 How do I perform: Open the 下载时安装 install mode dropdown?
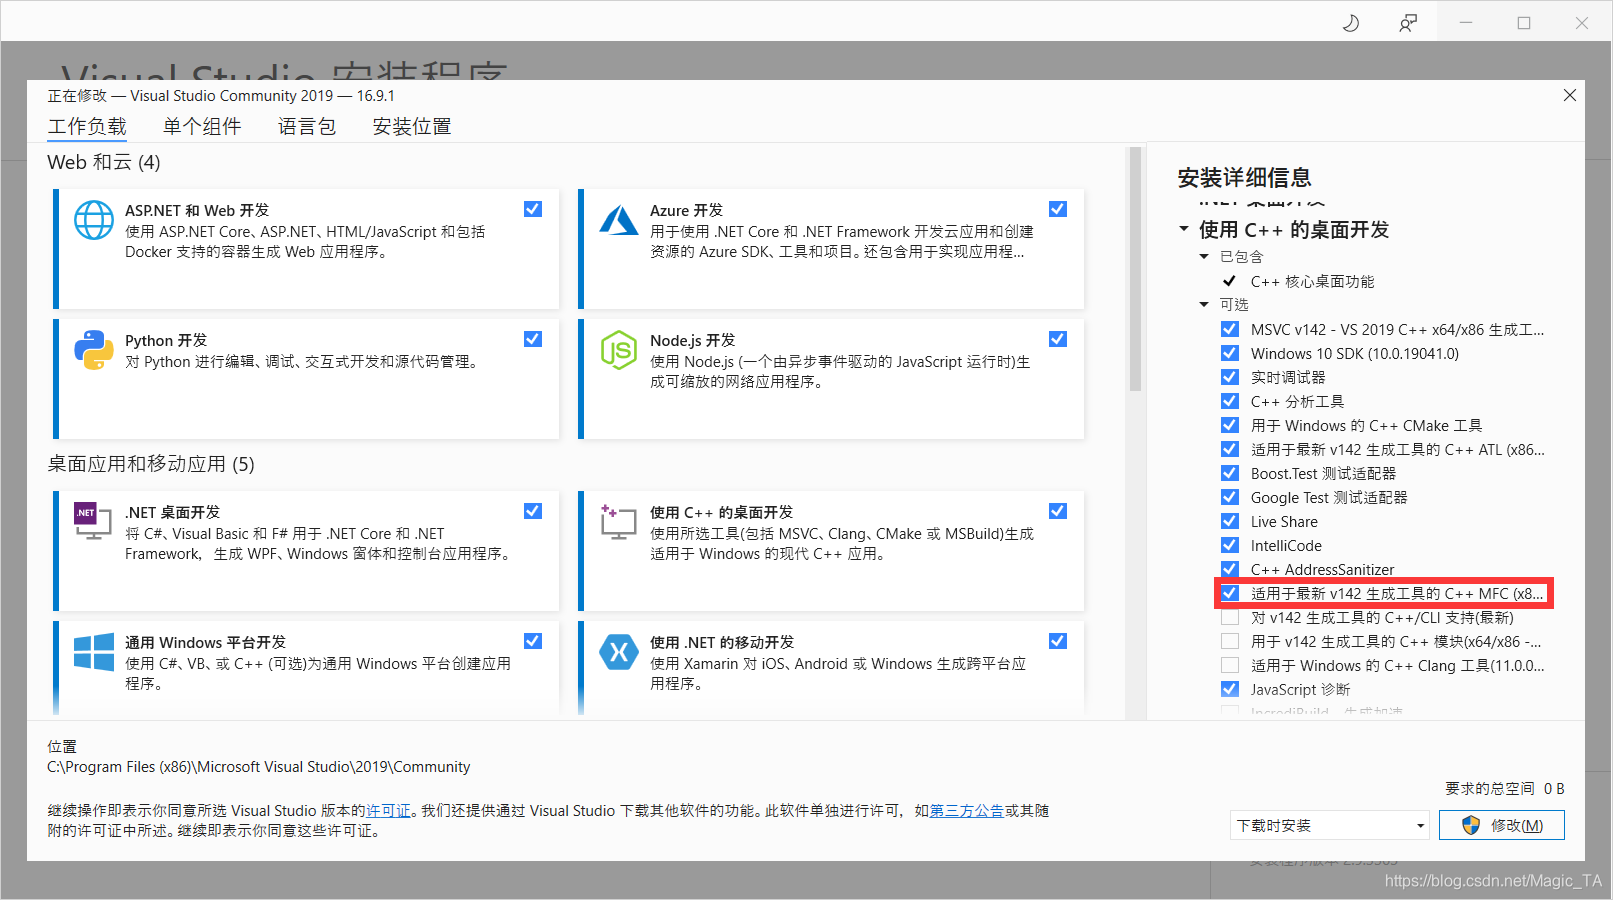(x=1330, y=825)
